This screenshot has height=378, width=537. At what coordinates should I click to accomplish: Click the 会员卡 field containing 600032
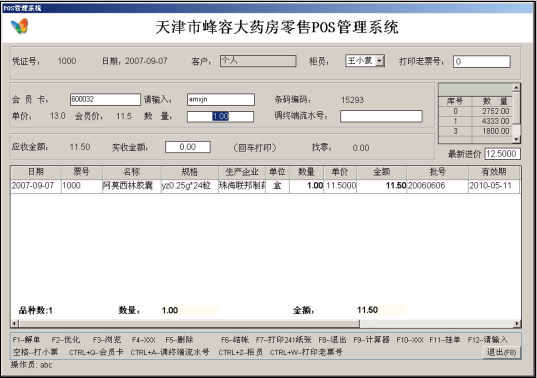point(105,99)
